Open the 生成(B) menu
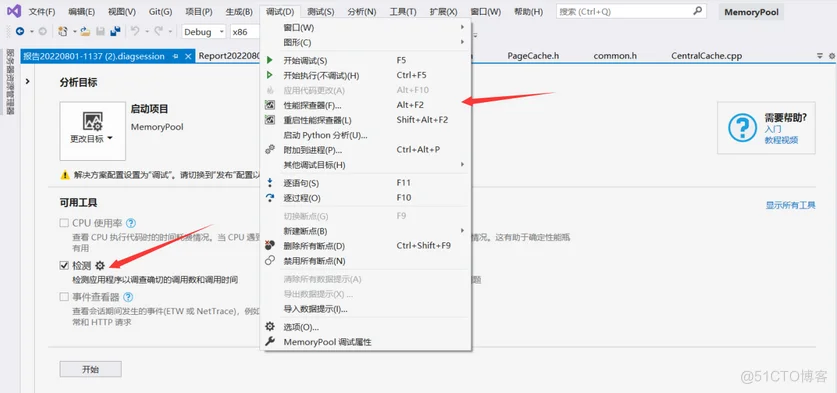 [x=239, y=11]
